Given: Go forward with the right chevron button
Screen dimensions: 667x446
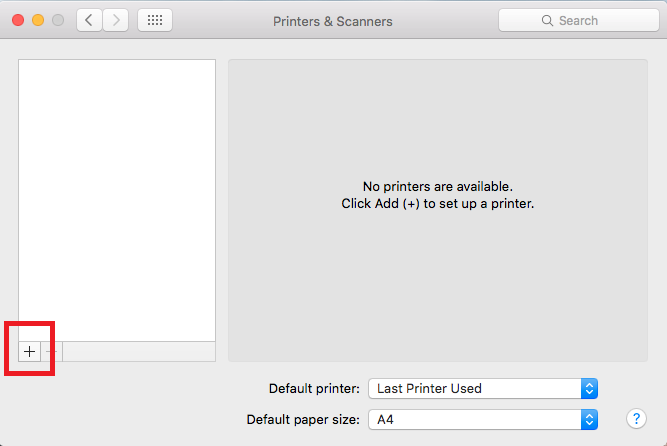Looking at the screenshot, I should [116, 20].
